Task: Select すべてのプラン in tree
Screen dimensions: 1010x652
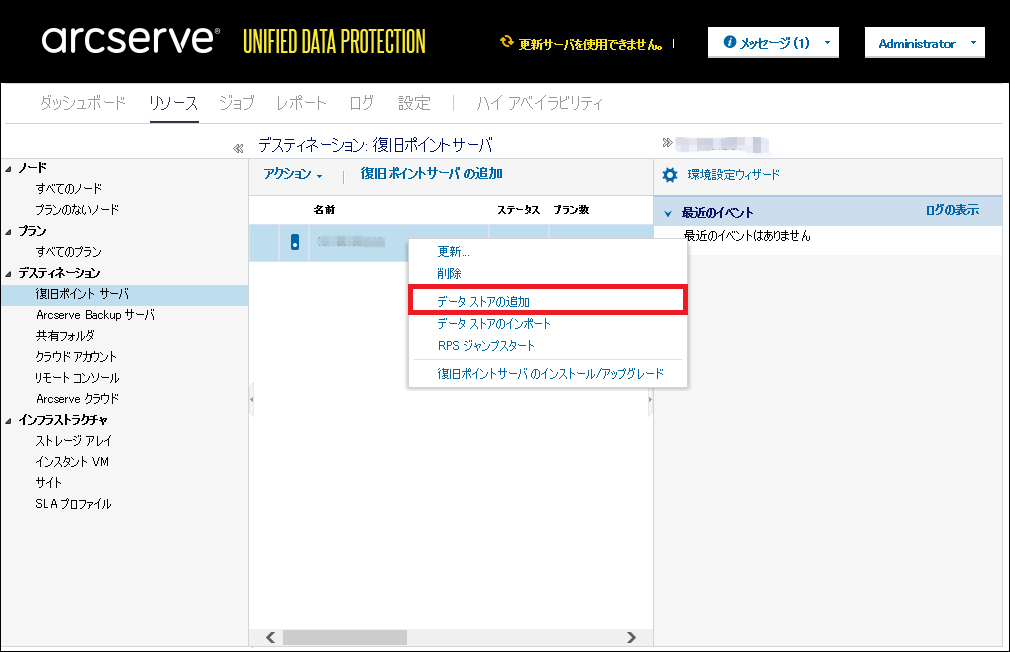Action: (69, 252)
